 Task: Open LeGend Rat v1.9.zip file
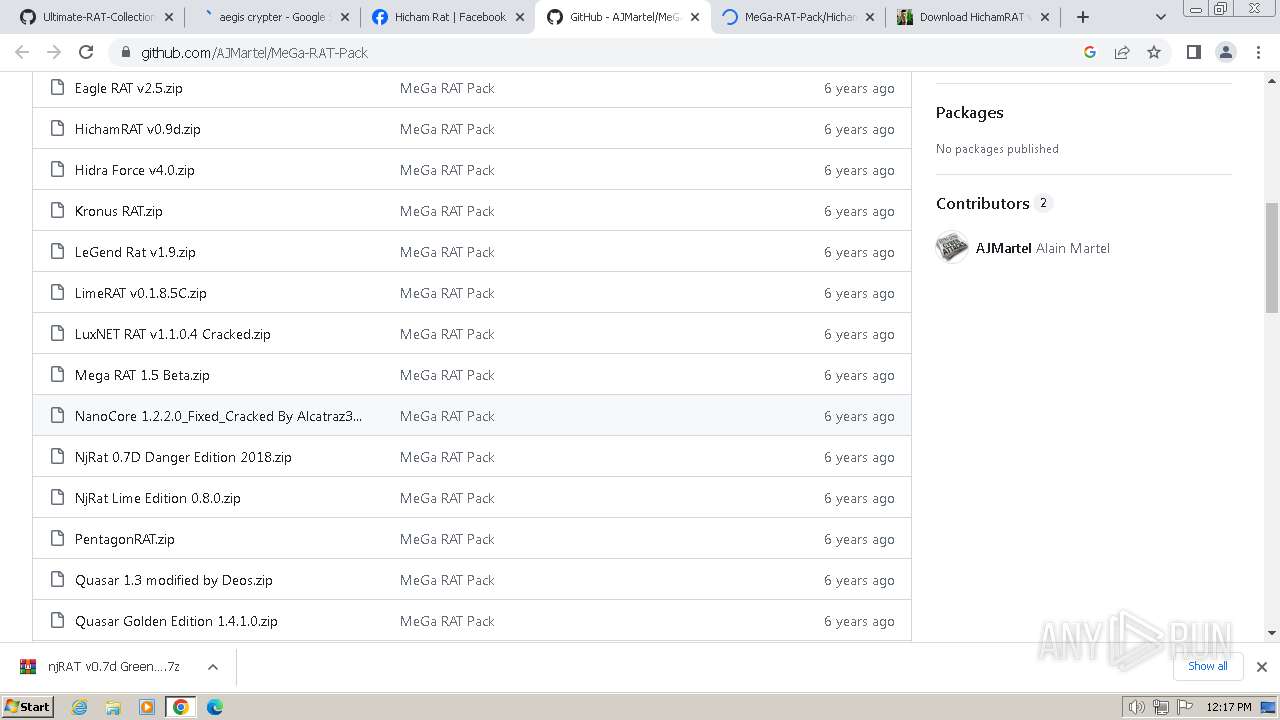135,252
